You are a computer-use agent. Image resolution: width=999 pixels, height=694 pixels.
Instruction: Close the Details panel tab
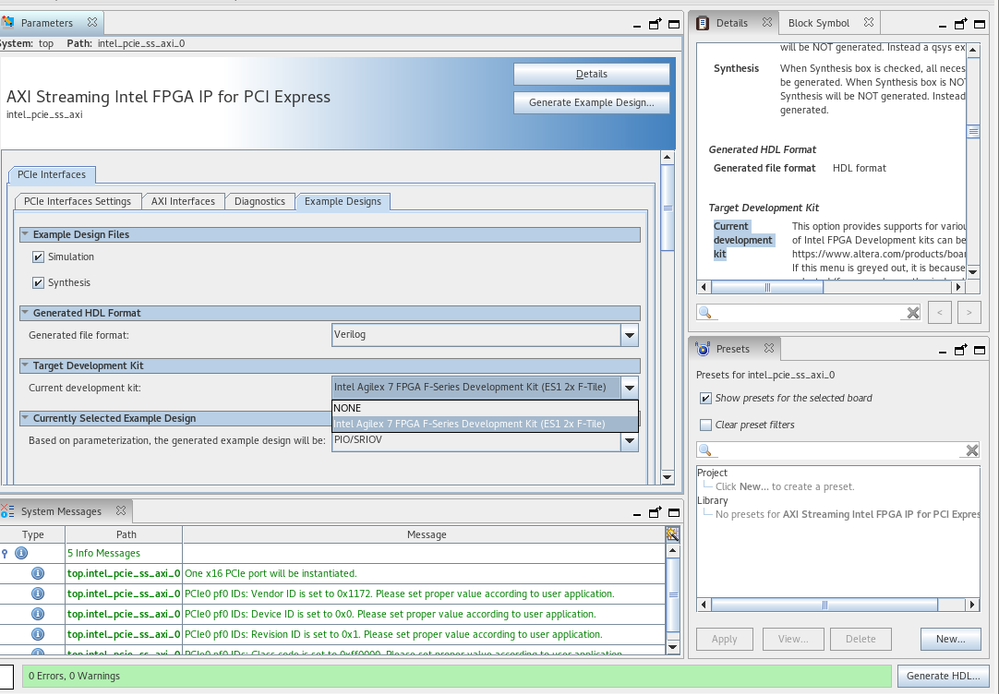pos(767,22)
